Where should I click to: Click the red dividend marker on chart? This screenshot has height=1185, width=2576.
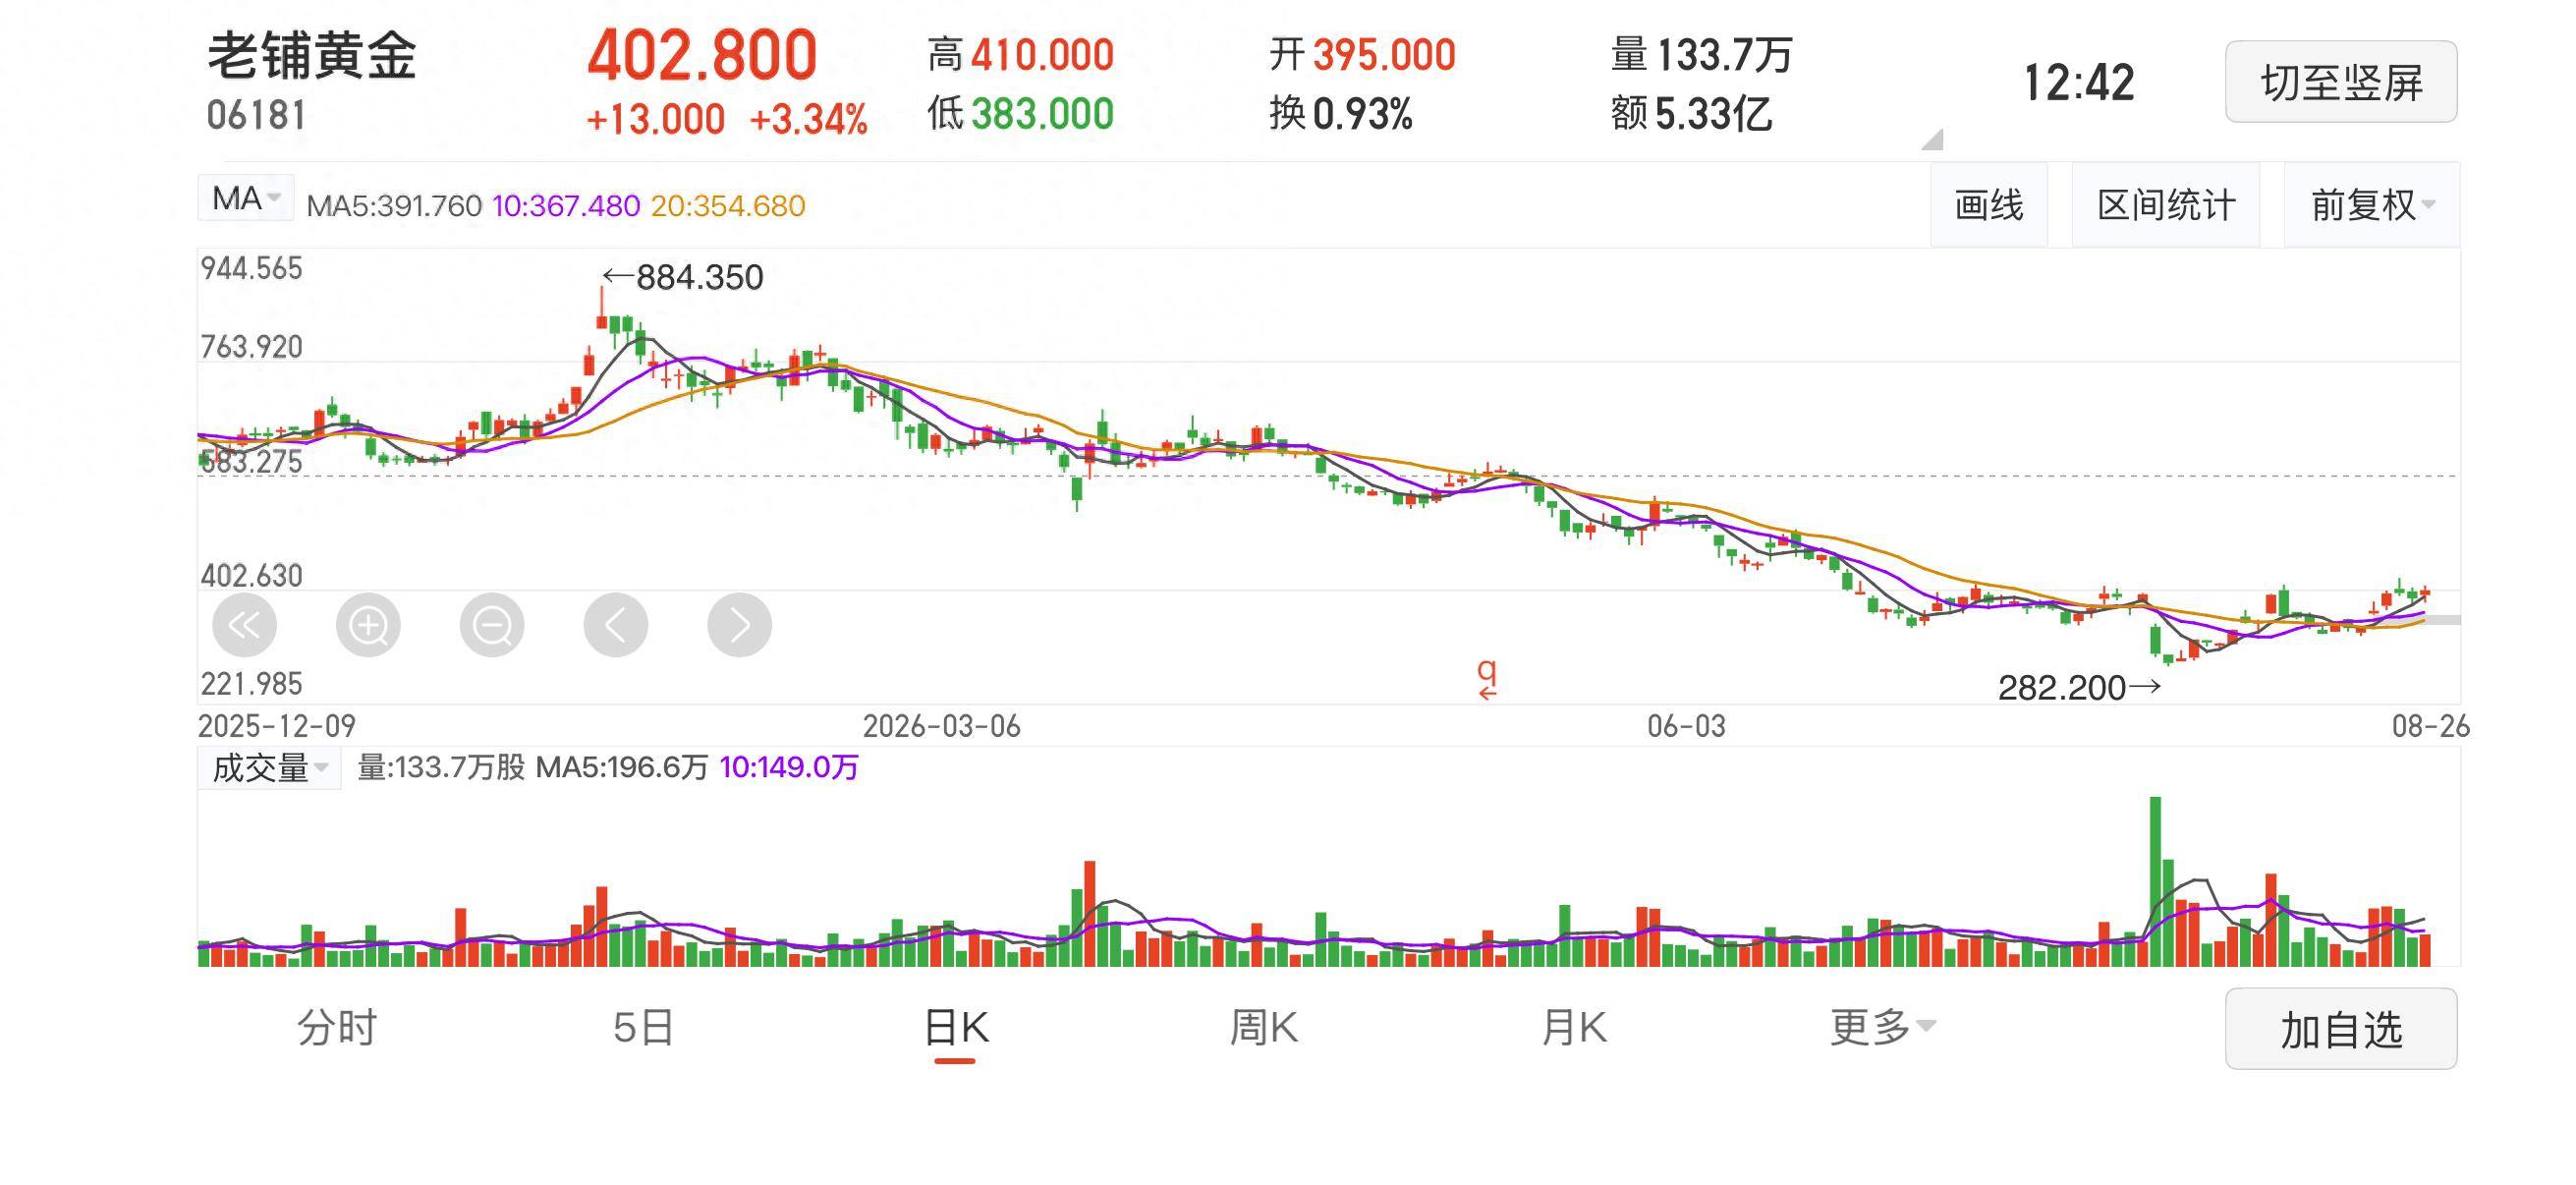coord(1487,679)
